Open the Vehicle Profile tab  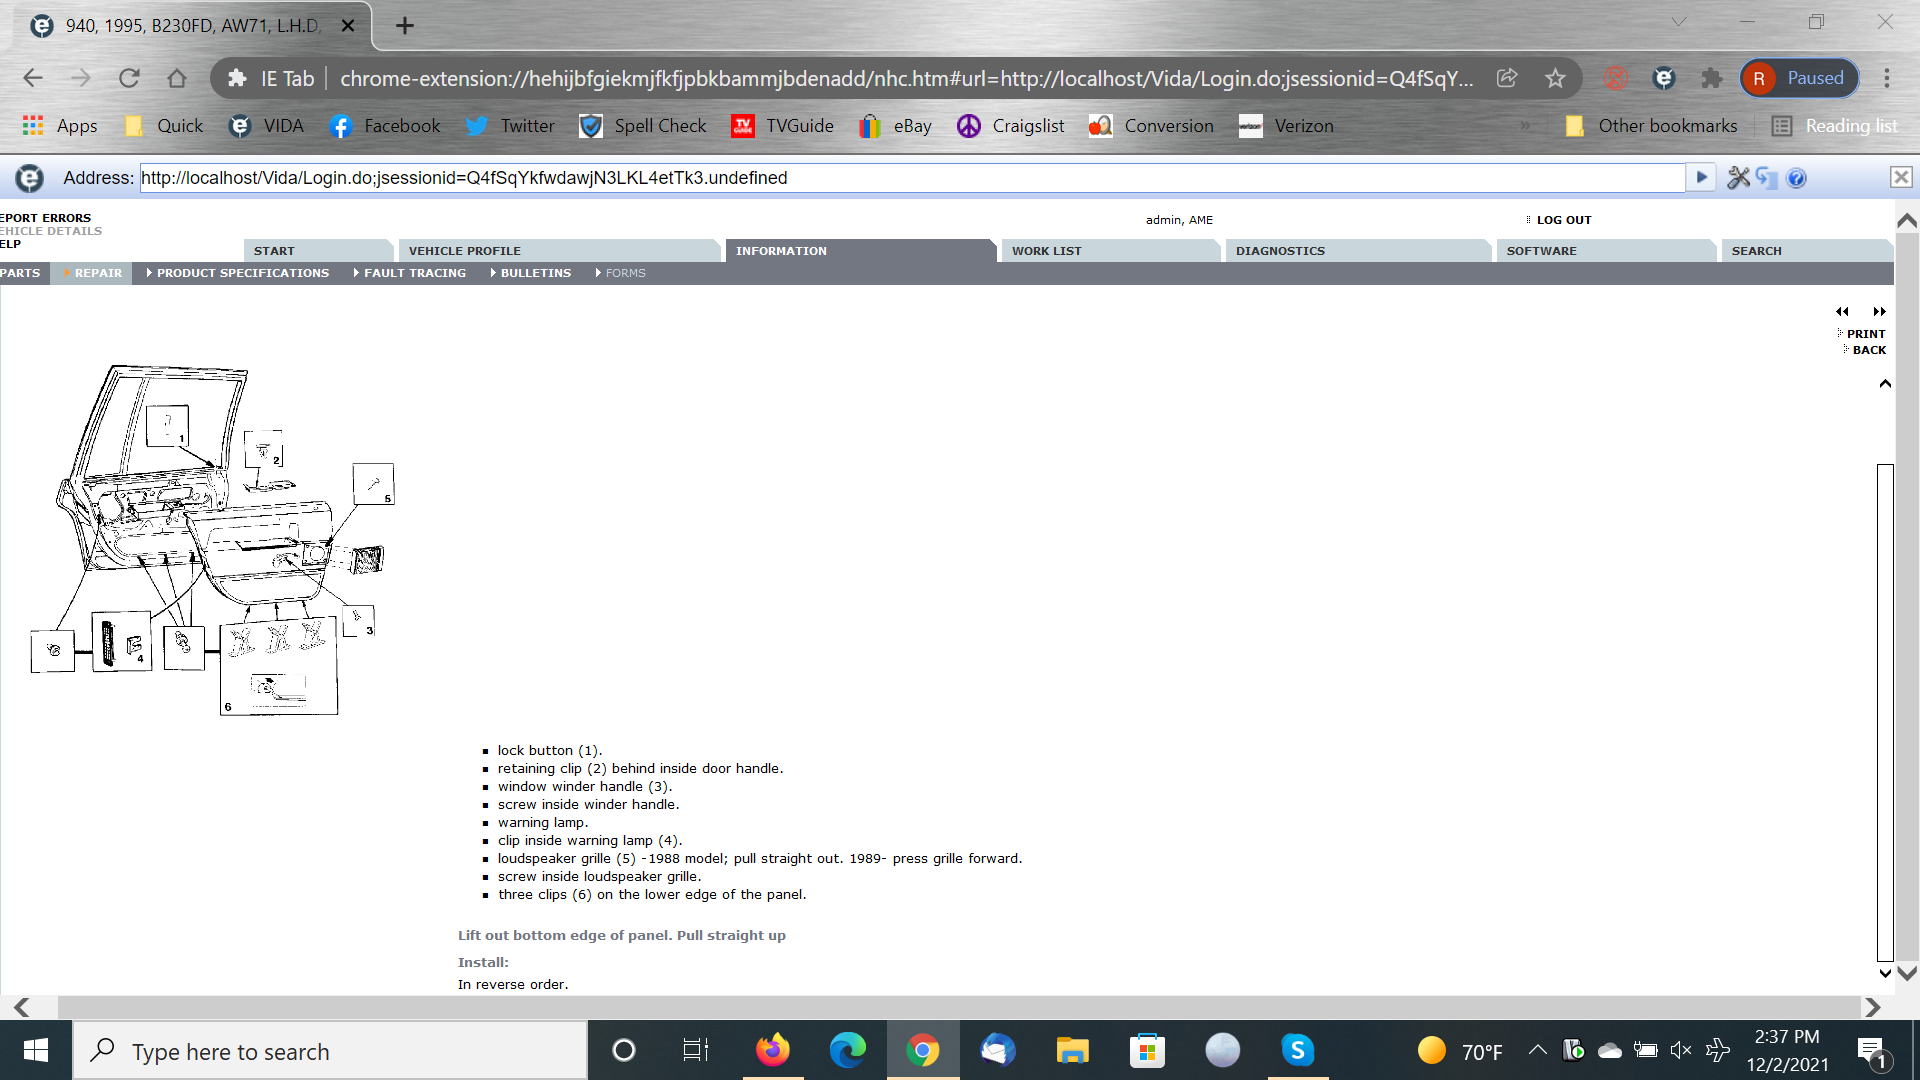(x=464, y=251)
